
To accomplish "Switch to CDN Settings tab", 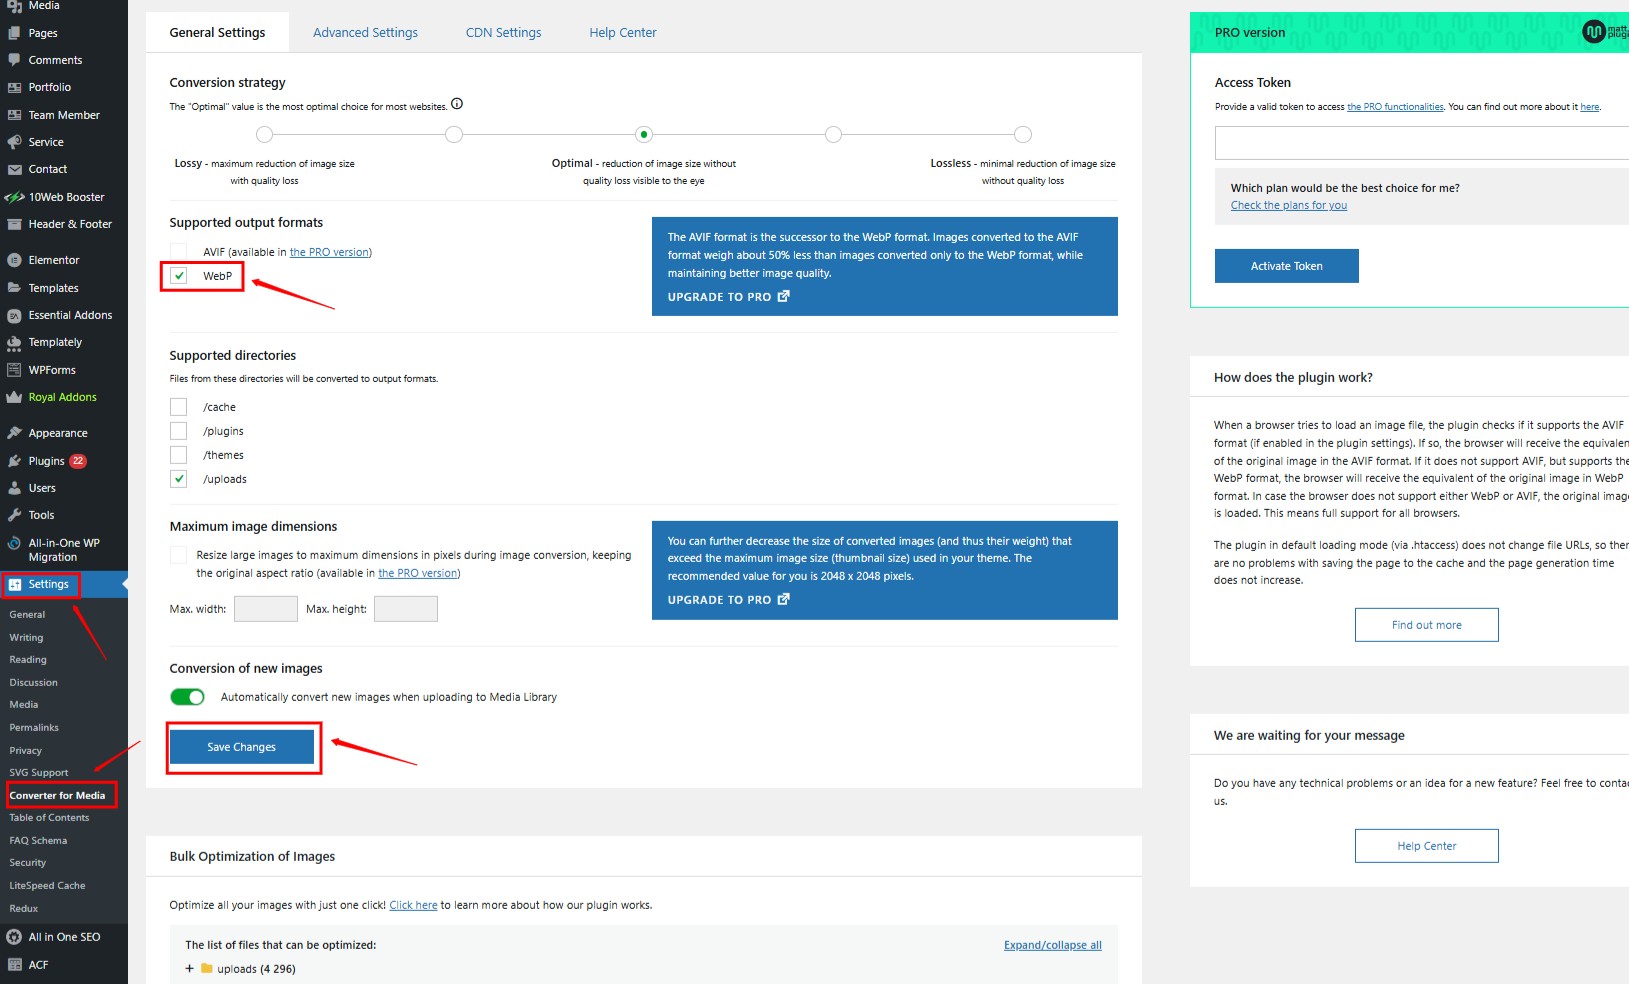I will (503, 33).
